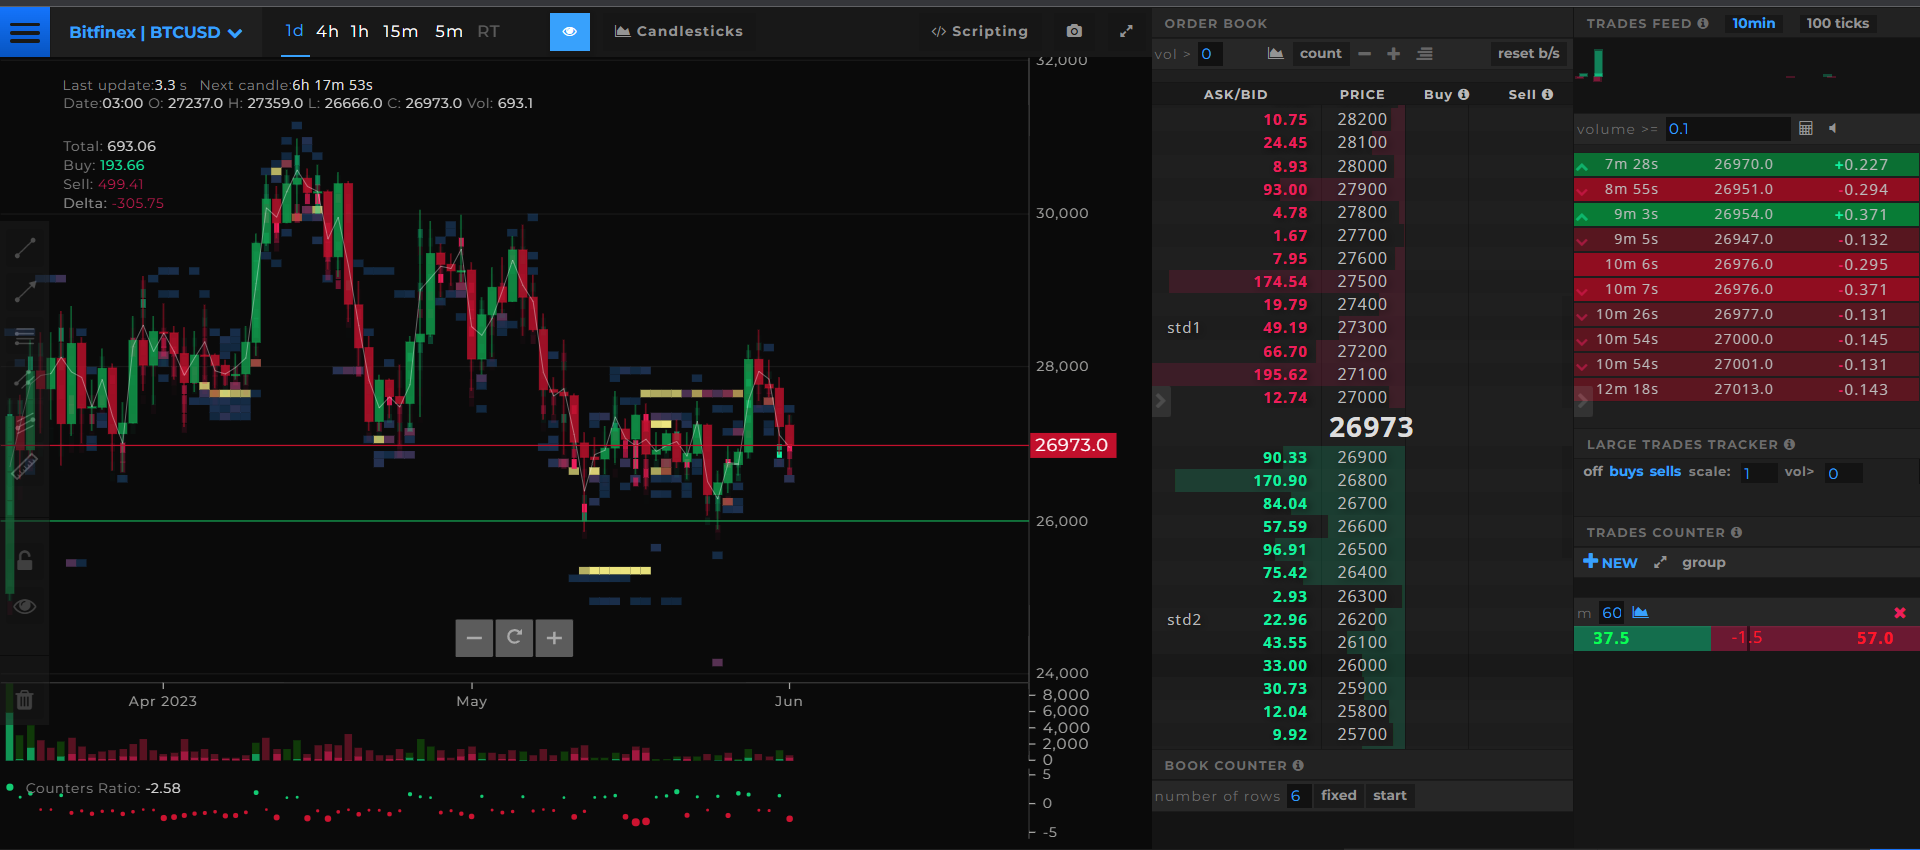
Task: Switch to the 4h timeframe
Action: 327,31
